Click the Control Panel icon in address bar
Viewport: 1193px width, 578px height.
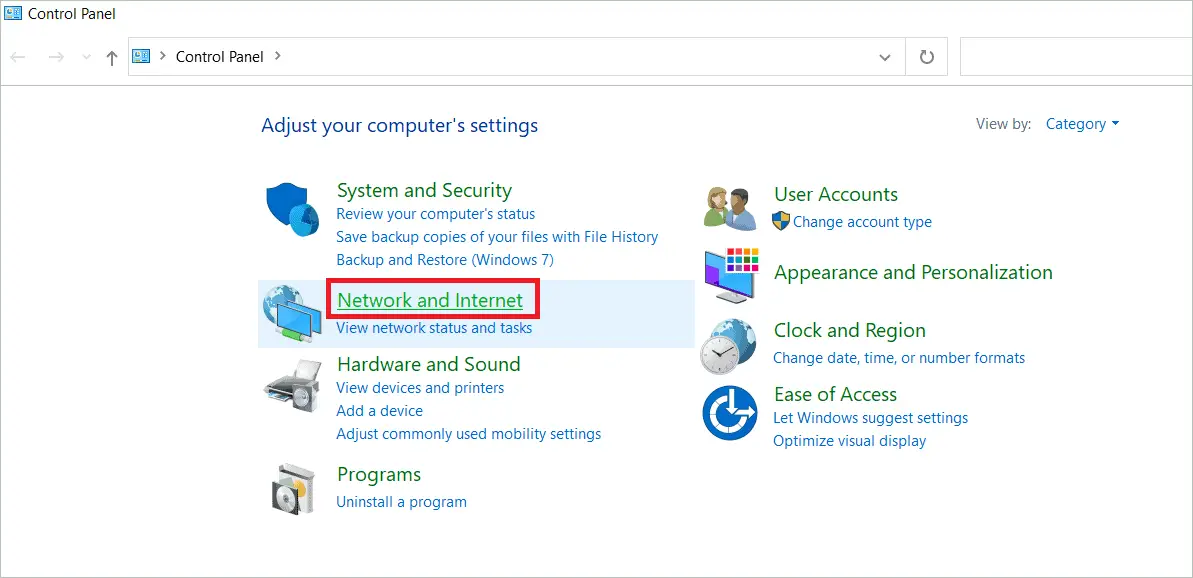[x=142, y=56]
